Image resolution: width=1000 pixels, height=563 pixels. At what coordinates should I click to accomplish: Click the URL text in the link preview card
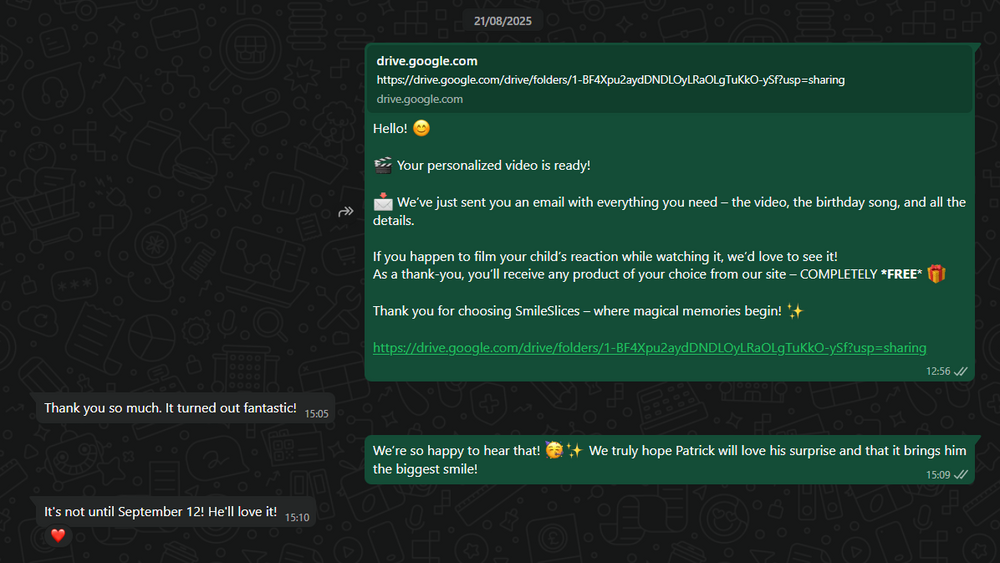click(610, 80)
